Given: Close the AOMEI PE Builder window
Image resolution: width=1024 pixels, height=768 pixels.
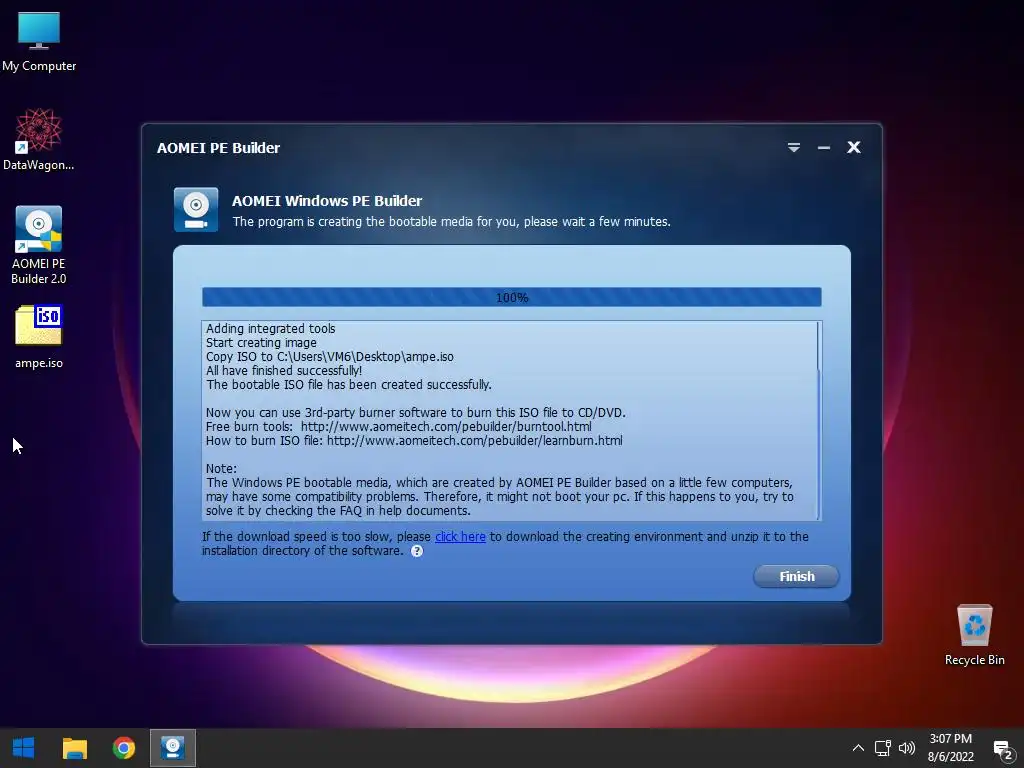Looking at the screenshot, I should pos(854,148).
